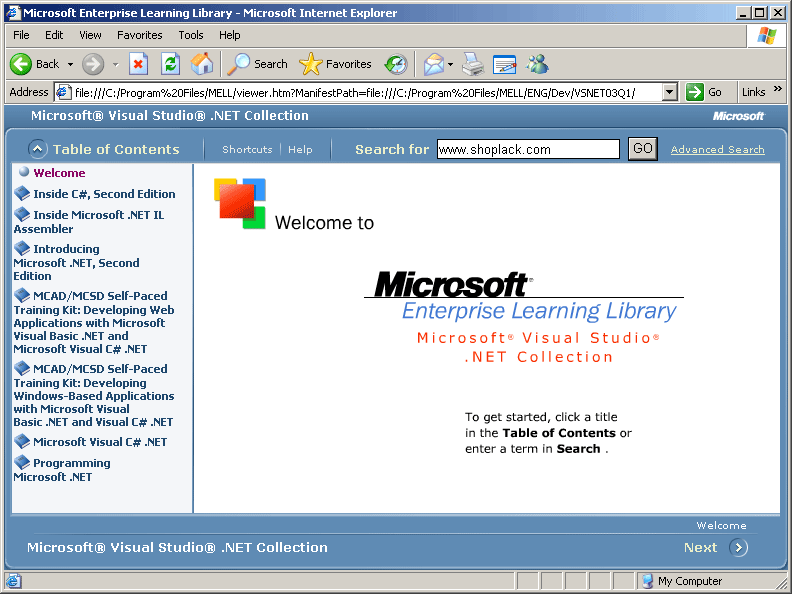Screen dimensions: 792x594
Task: Open Training Kit: Developing Windows-Based Applications title
Action: tap(94, 395)
